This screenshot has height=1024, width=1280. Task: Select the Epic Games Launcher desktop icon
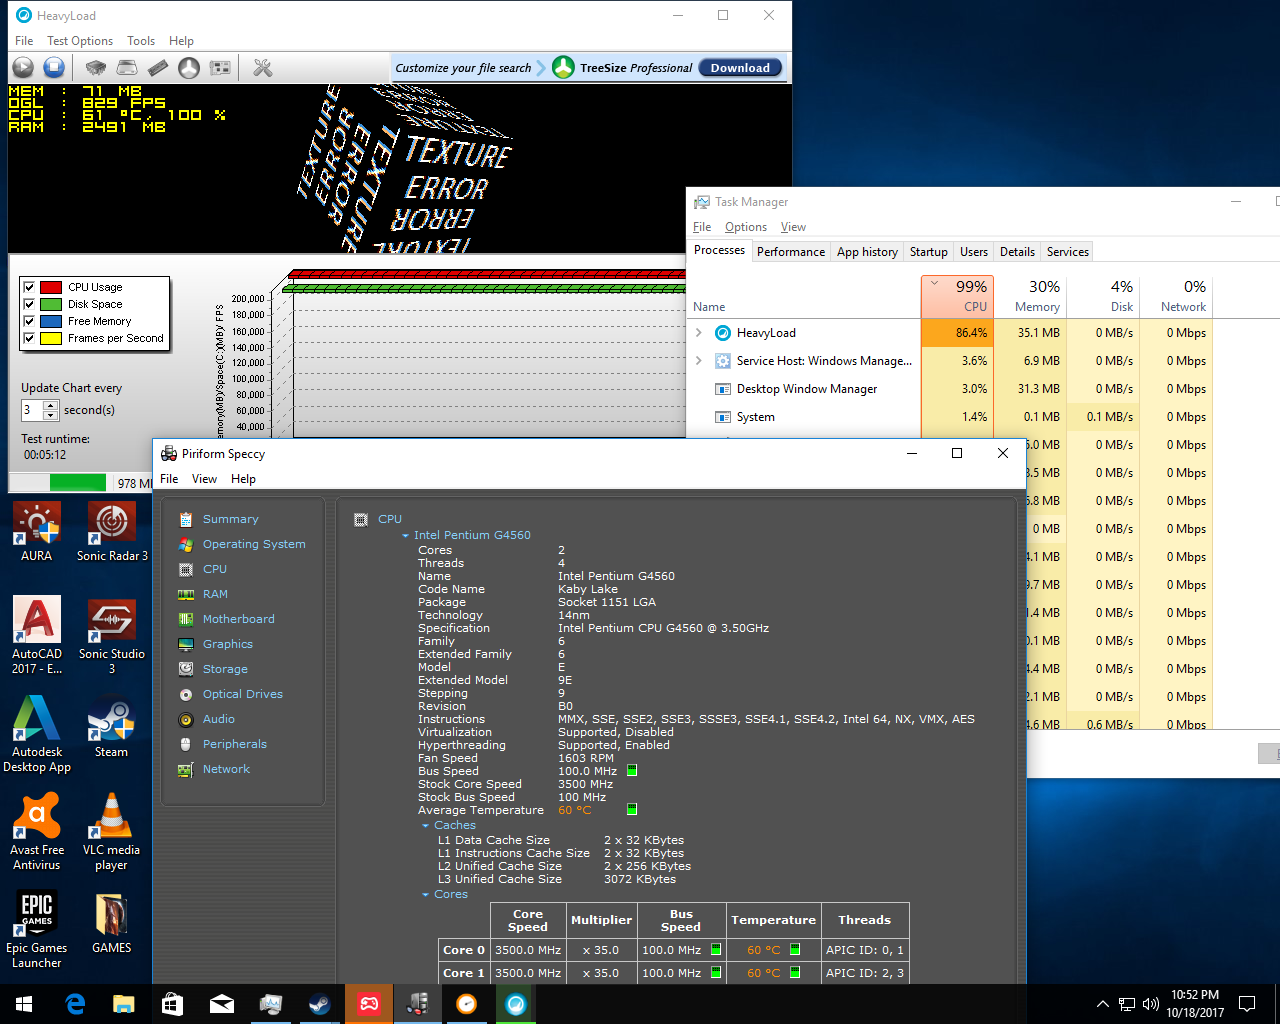[37, 930]
